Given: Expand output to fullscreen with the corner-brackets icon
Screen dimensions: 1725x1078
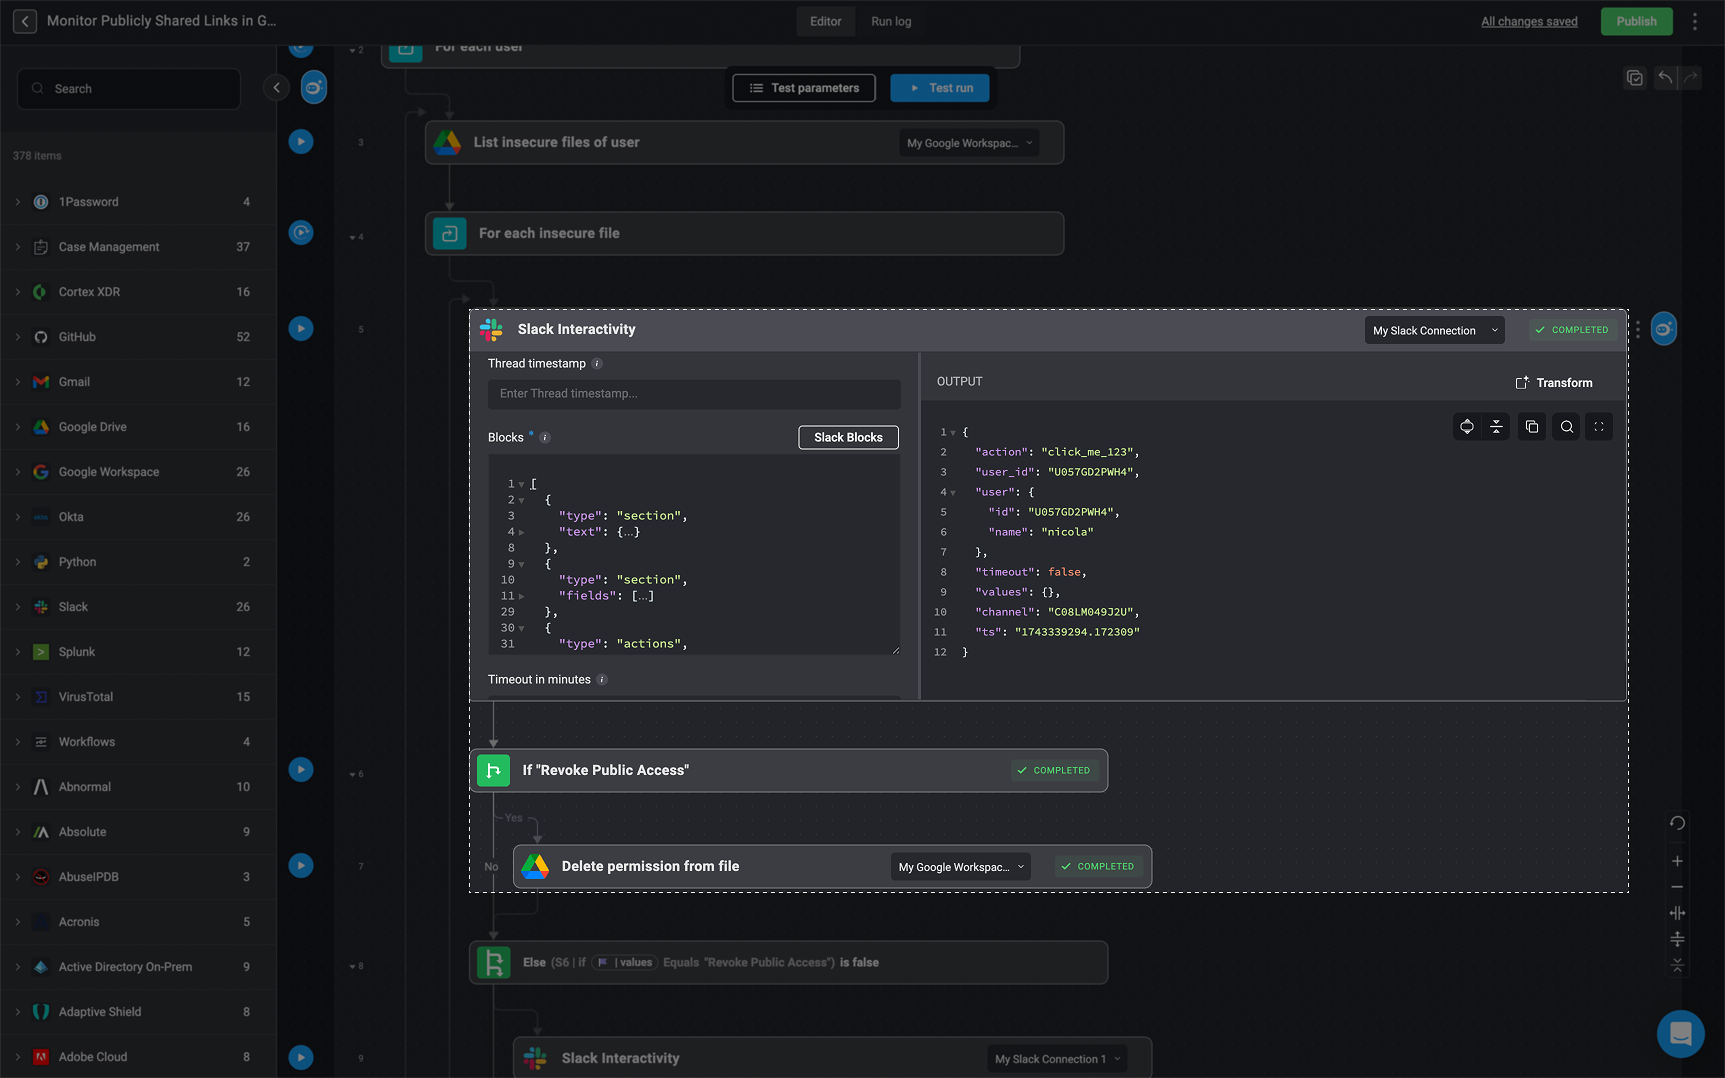Looking at the screenshot, I should [x=1599, y=427].
